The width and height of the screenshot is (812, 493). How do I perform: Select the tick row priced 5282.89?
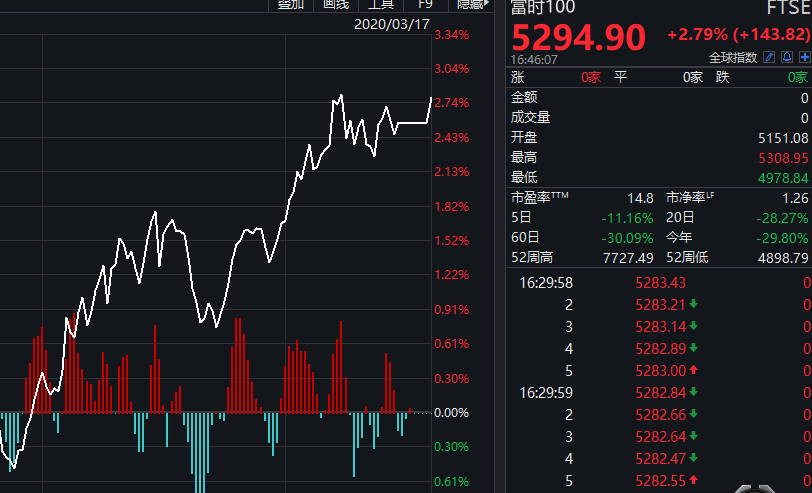click(x=660, y=349)
